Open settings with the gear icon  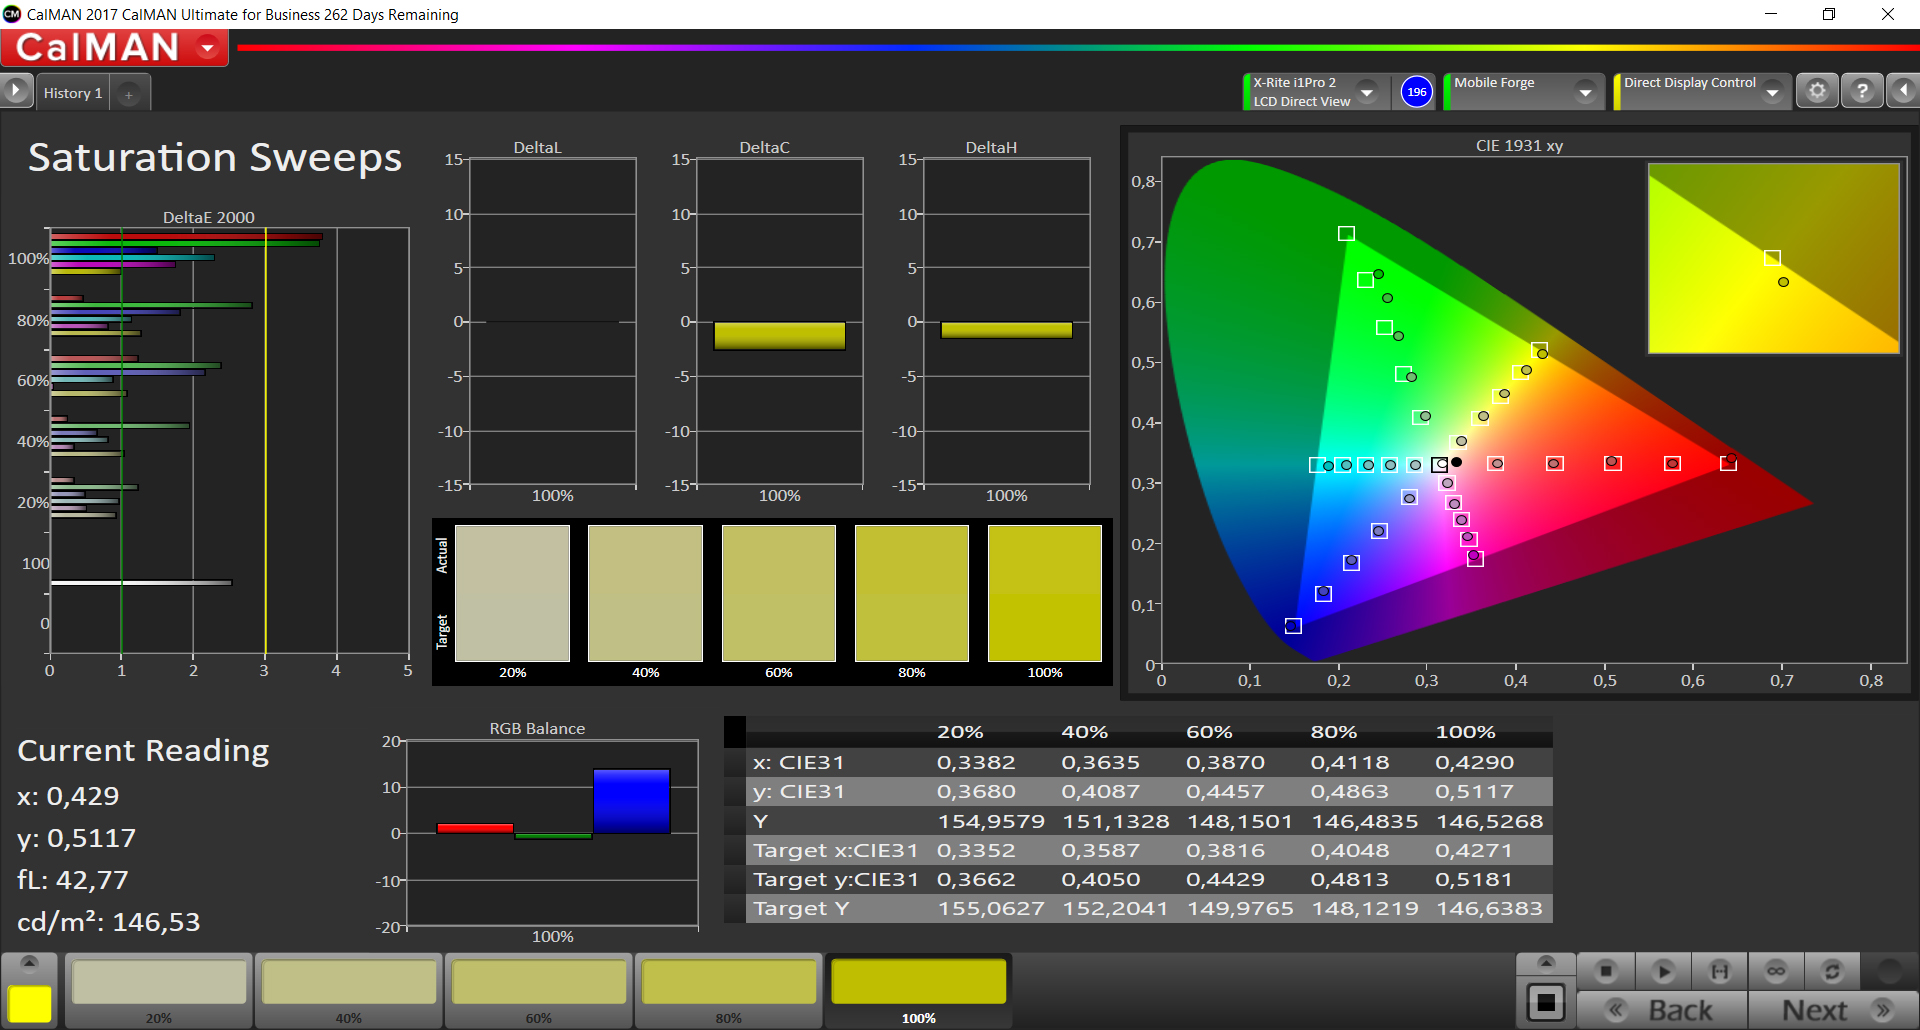click(1817, 92)
